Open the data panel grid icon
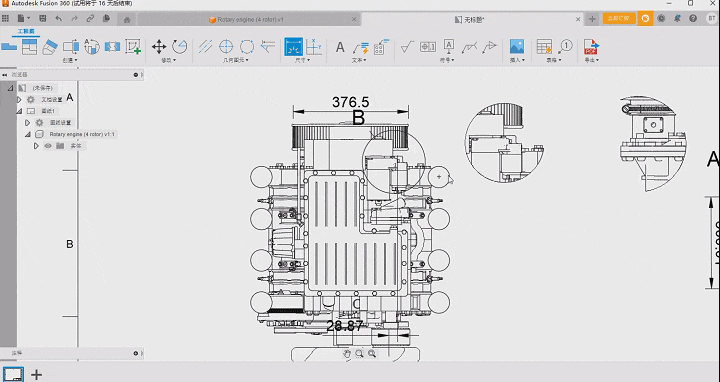Viewport: 720px width, 382px height. [5, 19]
